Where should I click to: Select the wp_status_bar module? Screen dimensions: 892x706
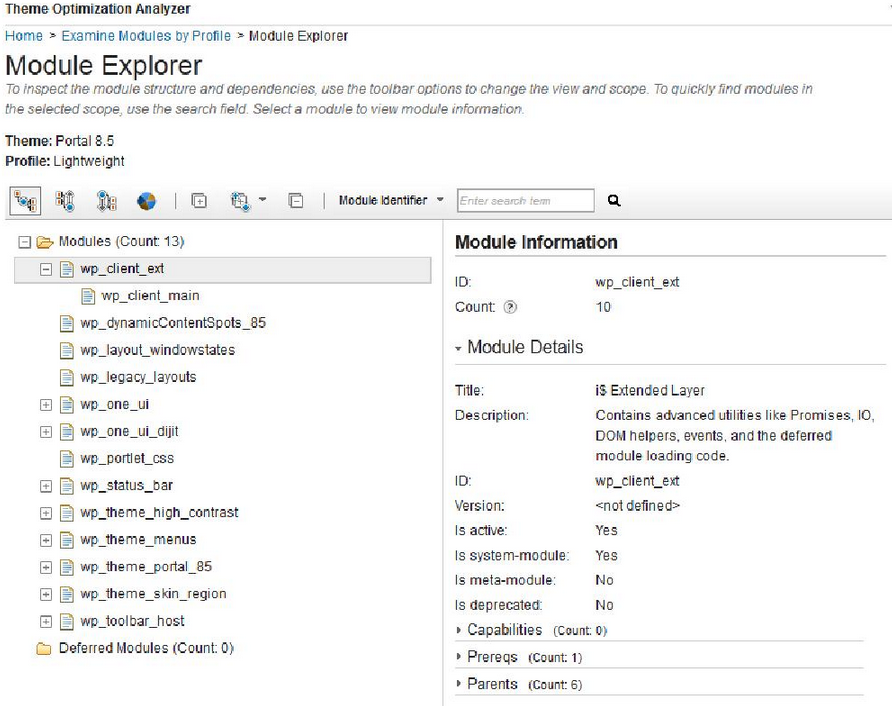tap(126, 486)
